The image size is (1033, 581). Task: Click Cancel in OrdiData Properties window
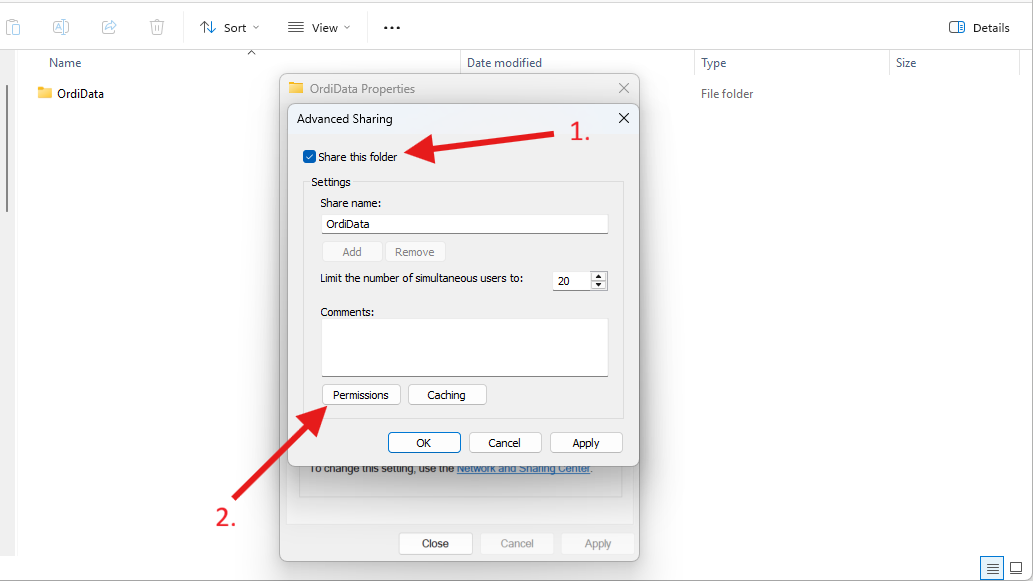coord(516,543)
